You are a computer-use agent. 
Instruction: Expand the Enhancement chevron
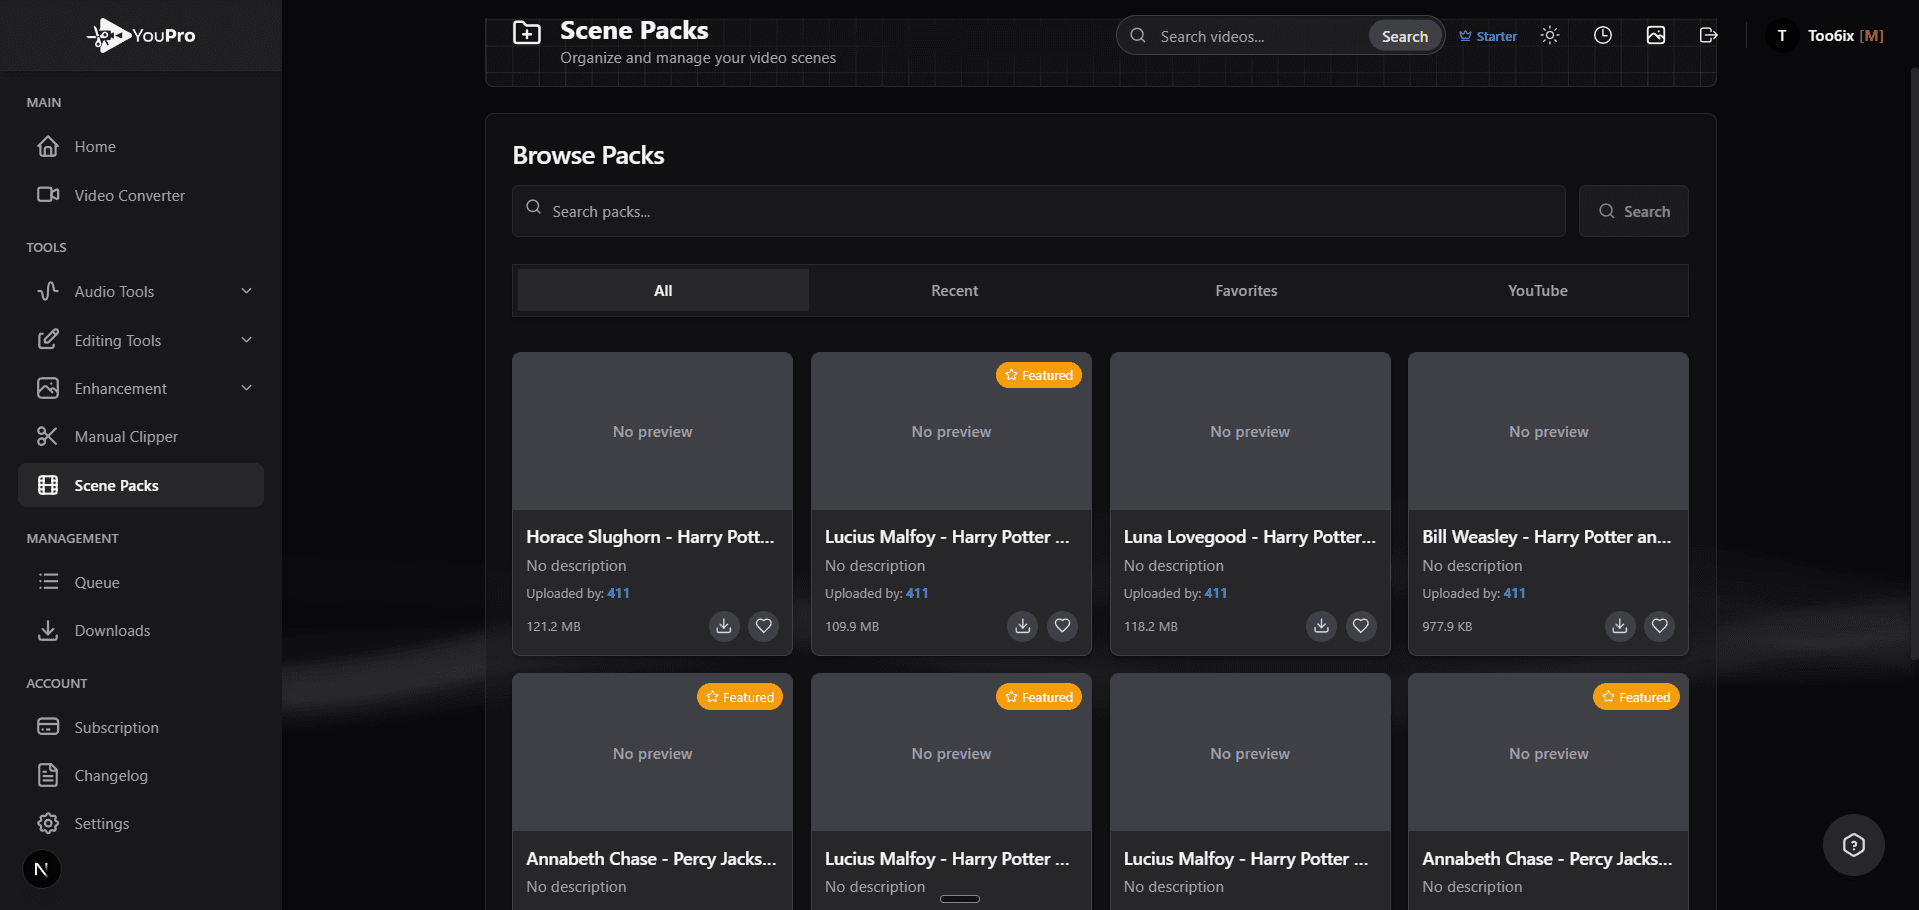point(246,388)
